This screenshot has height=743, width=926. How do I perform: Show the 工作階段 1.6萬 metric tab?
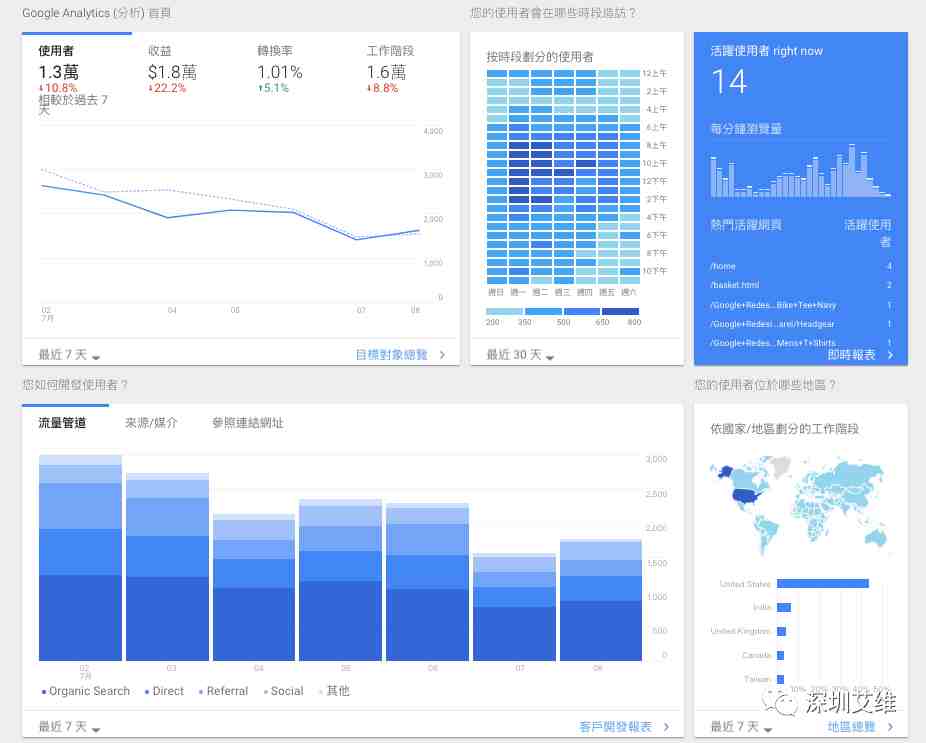coord(390,69)
